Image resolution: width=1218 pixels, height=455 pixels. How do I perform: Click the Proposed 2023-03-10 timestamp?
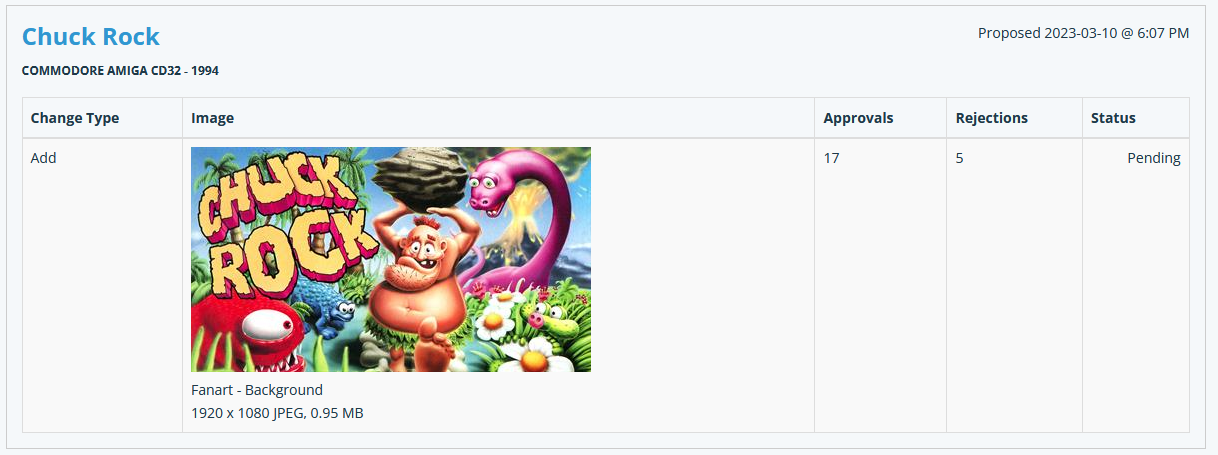pyautogui.click(x=1083, y=33)
